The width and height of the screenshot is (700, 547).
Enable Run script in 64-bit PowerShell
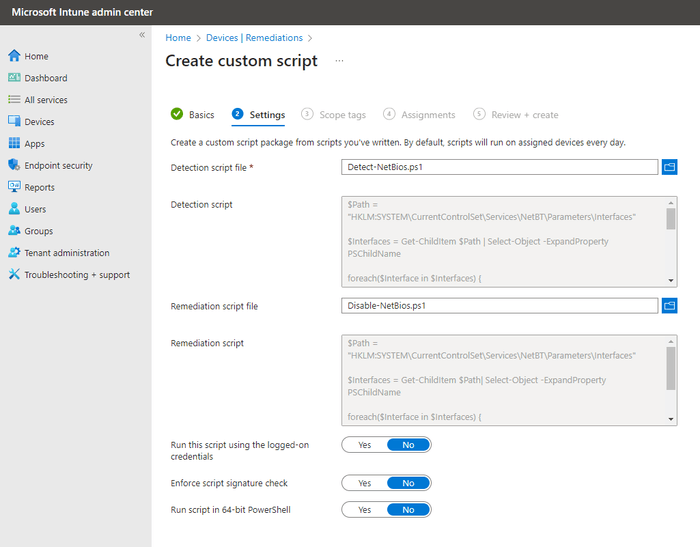coord(365,510)
